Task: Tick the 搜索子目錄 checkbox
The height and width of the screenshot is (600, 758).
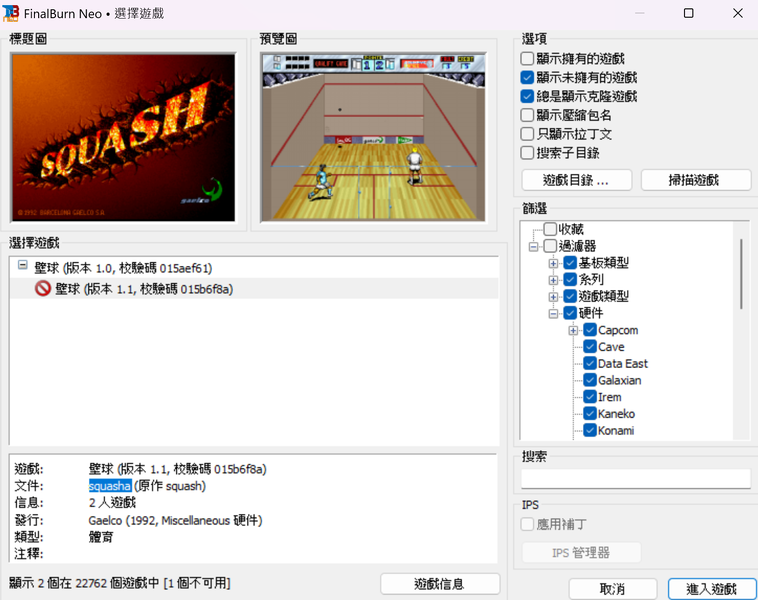Action: click(527, 153)
